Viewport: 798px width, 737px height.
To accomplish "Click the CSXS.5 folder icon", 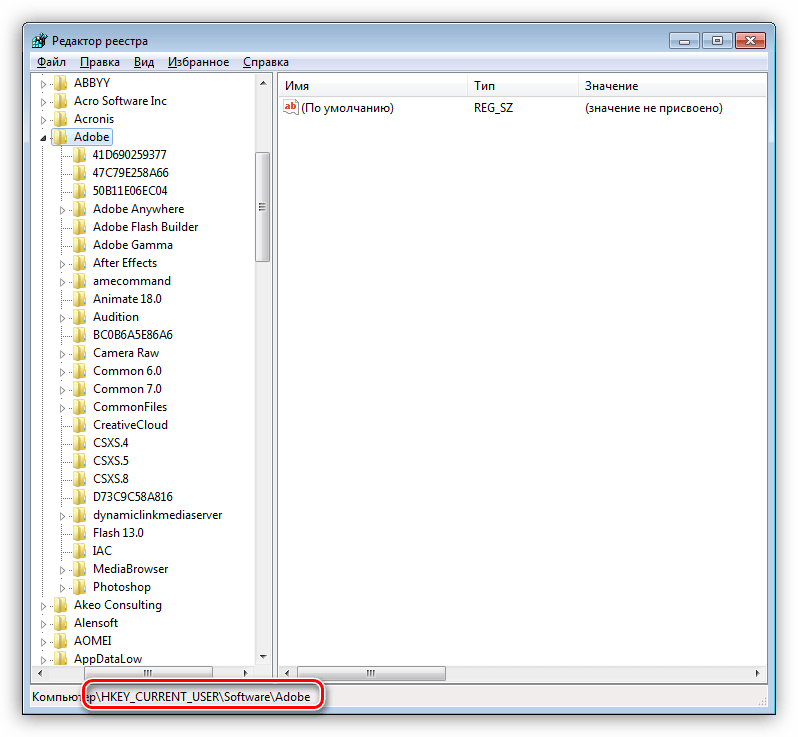I will coord(79,461).
